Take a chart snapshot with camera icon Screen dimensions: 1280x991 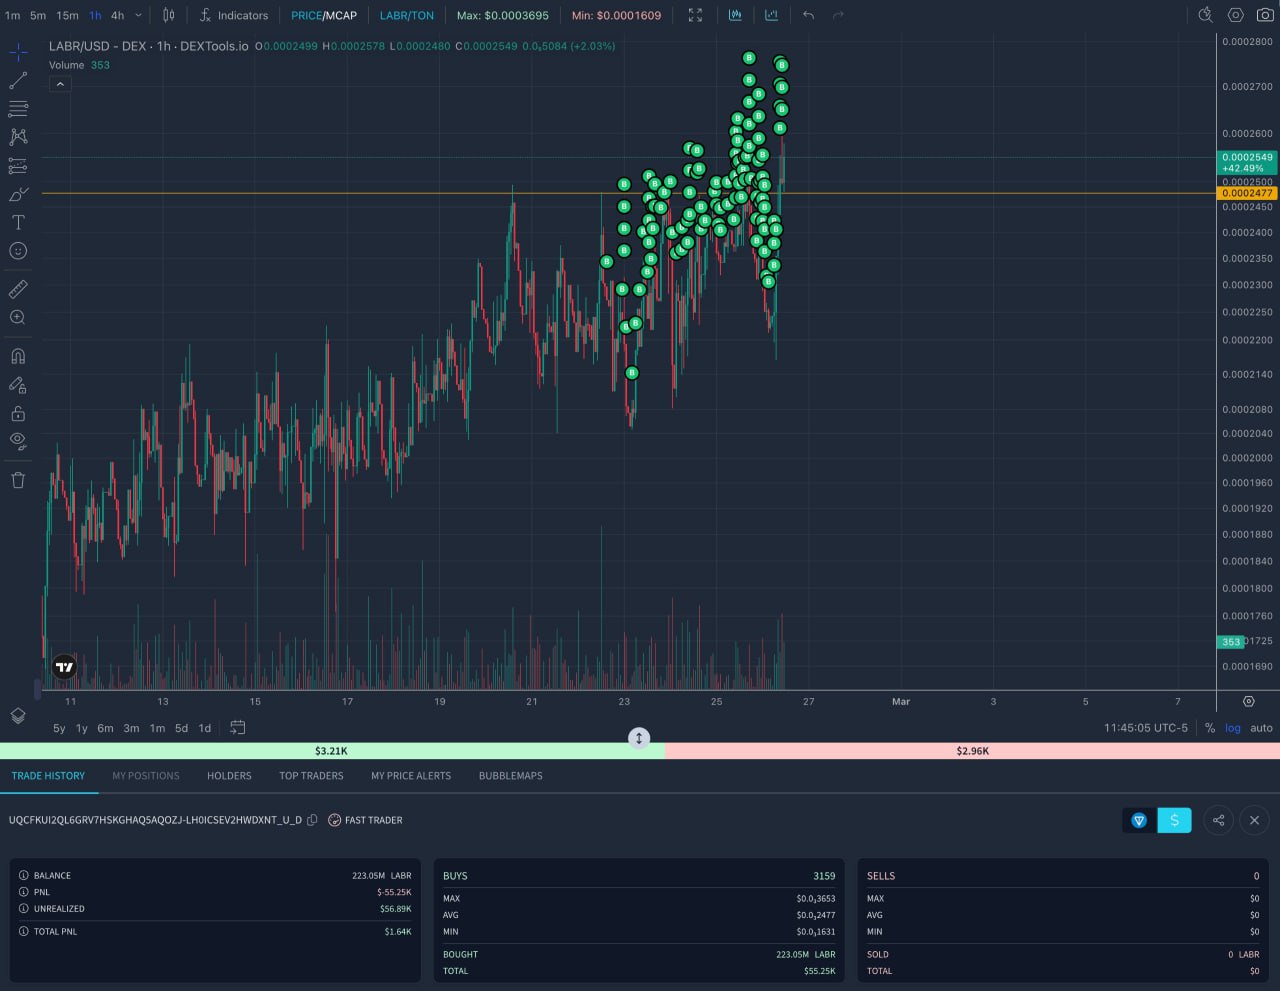click(1265, 15)
